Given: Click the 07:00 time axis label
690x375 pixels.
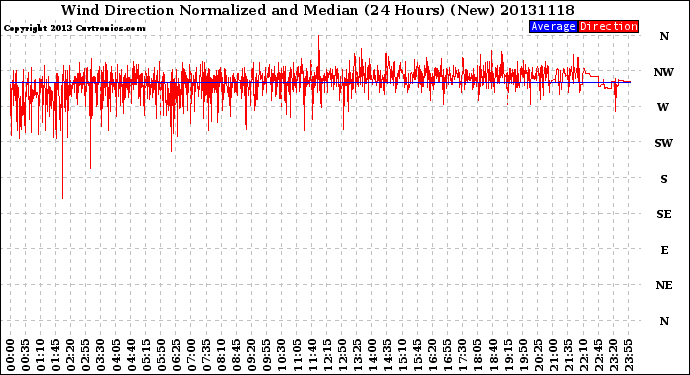Looking at the screenshot, I should [x=191, y=355].
